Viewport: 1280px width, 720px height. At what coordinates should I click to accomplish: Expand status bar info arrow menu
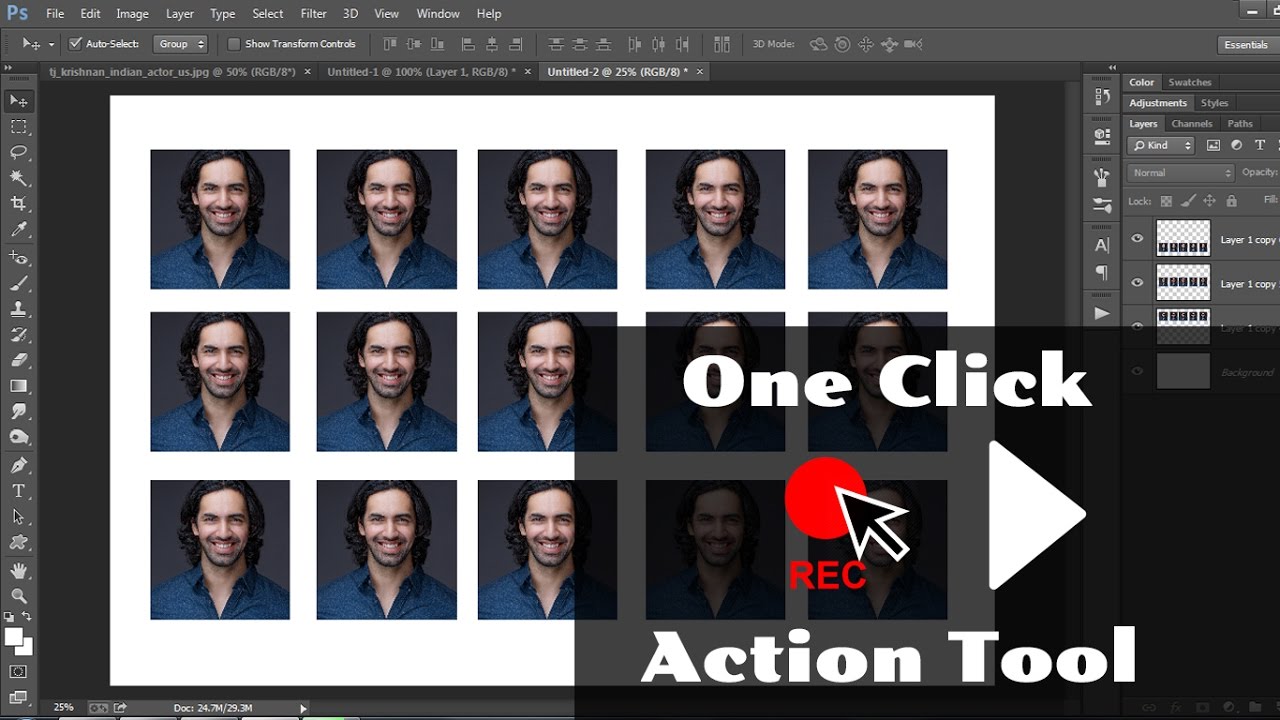pyautogui.click(x=303, y=708)
